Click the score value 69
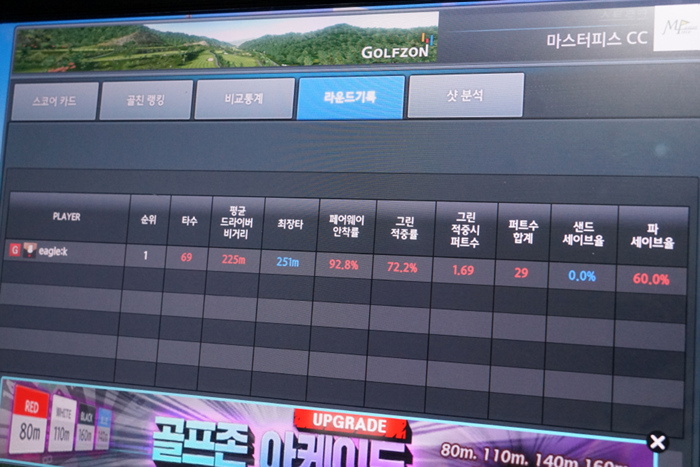 click(186, 257)
